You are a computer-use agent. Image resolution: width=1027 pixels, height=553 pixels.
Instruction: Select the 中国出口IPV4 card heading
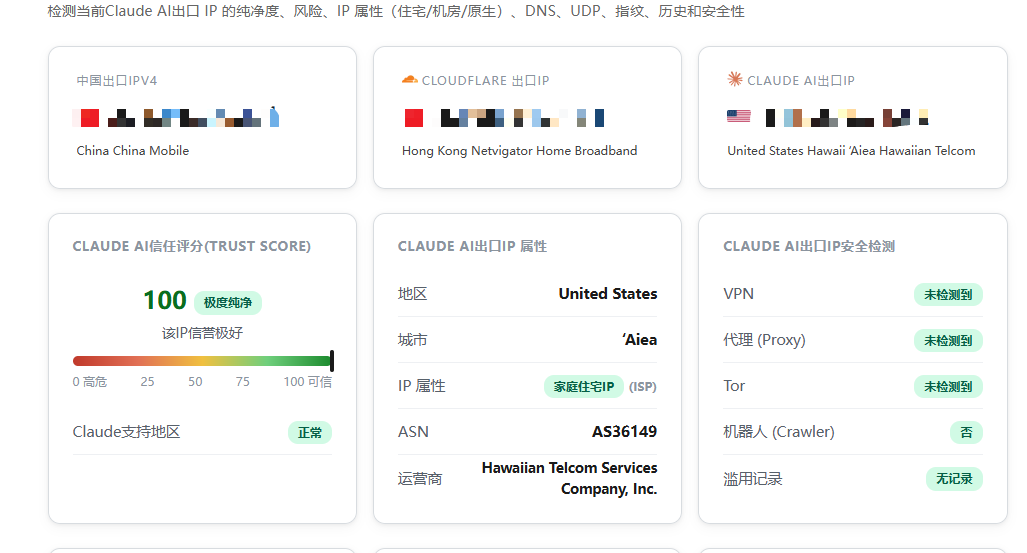(x=117, y=81)
